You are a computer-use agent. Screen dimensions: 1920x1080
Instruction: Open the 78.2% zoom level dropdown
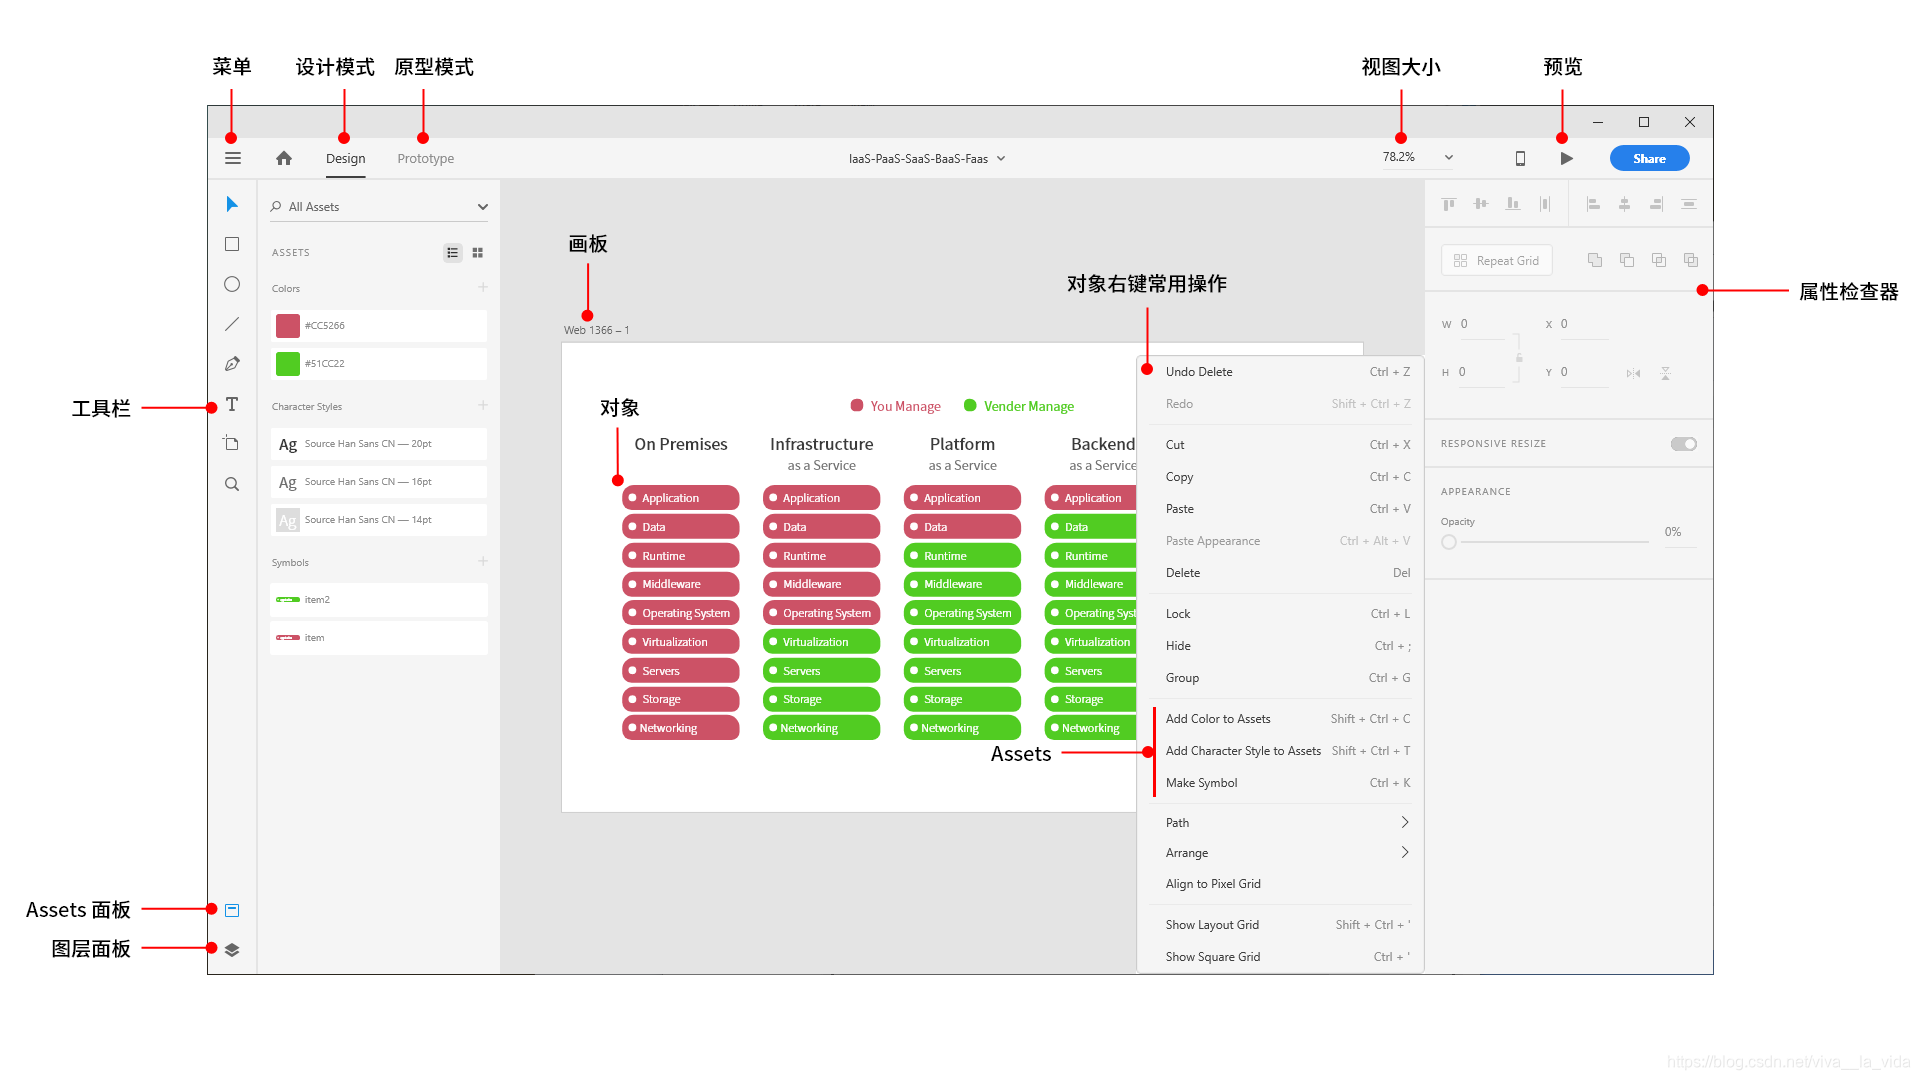(1449, 158)
